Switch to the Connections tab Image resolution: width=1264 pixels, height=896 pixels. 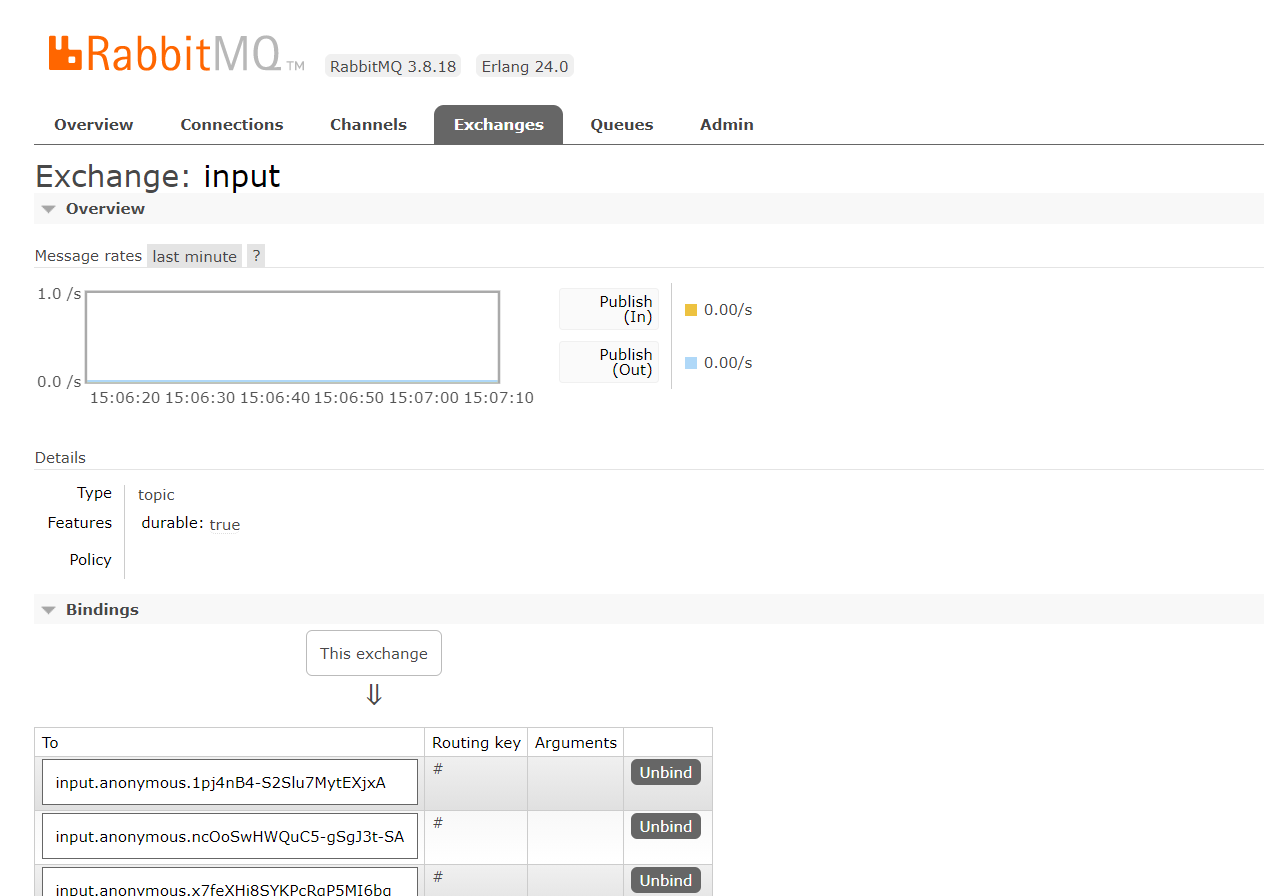click(232, 125)
